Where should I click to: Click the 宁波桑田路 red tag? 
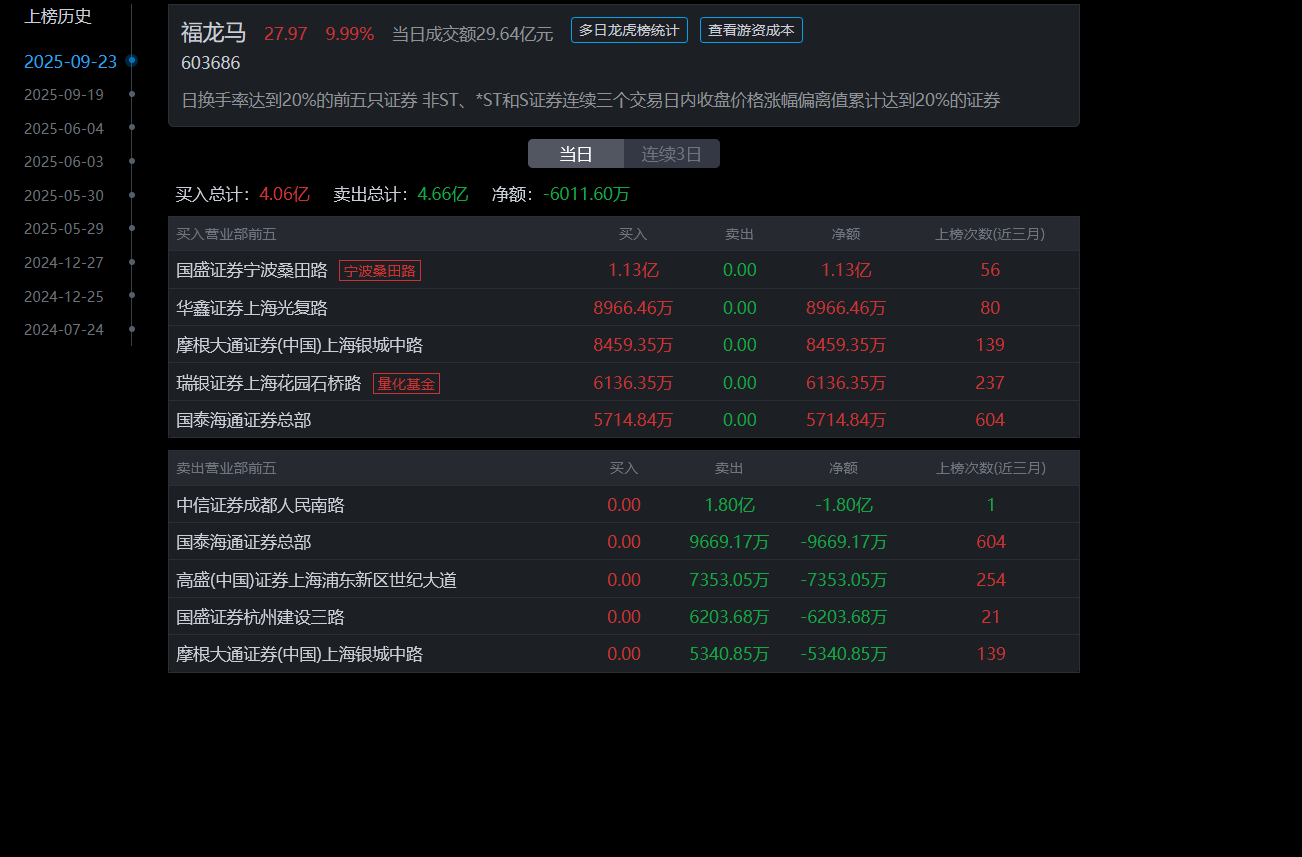tap(380, 271)
